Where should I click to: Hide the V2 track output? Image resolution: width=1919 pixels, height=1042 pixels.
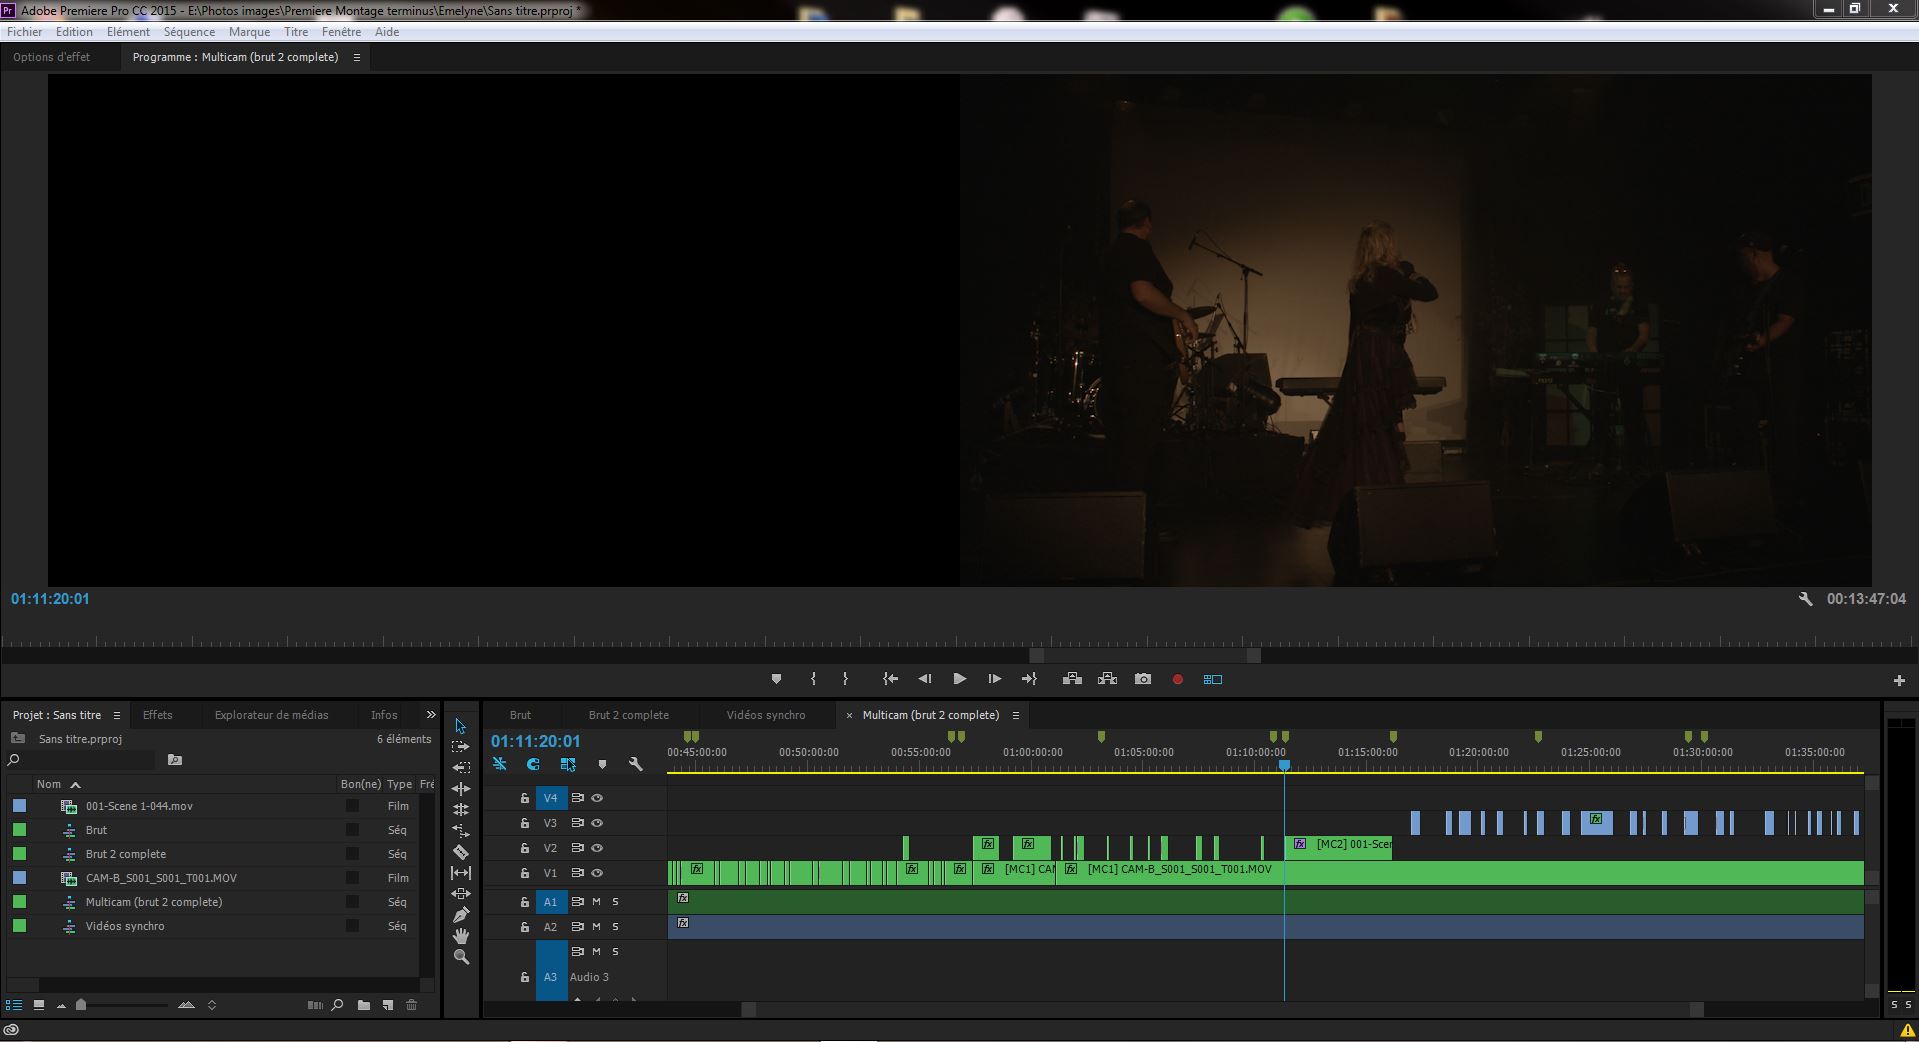597,848
